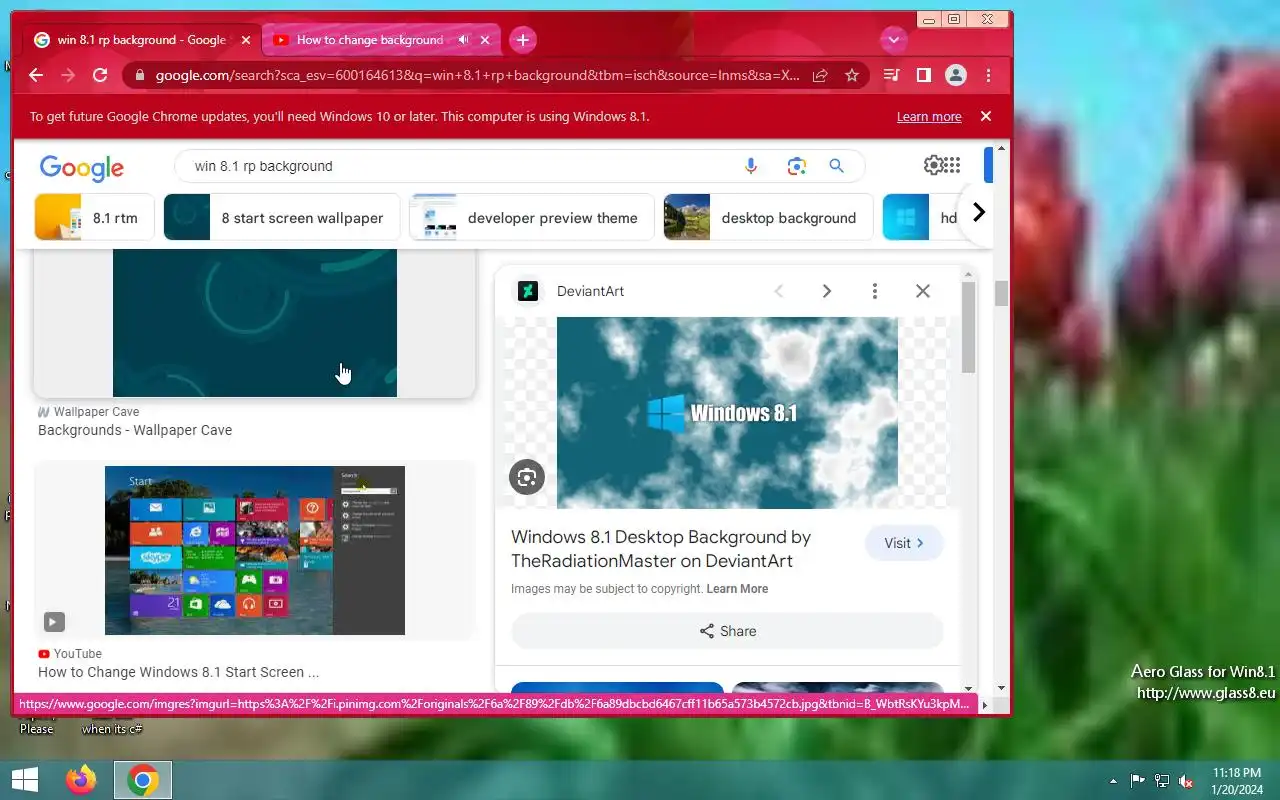Click the DeviantArt source icon

528,291
